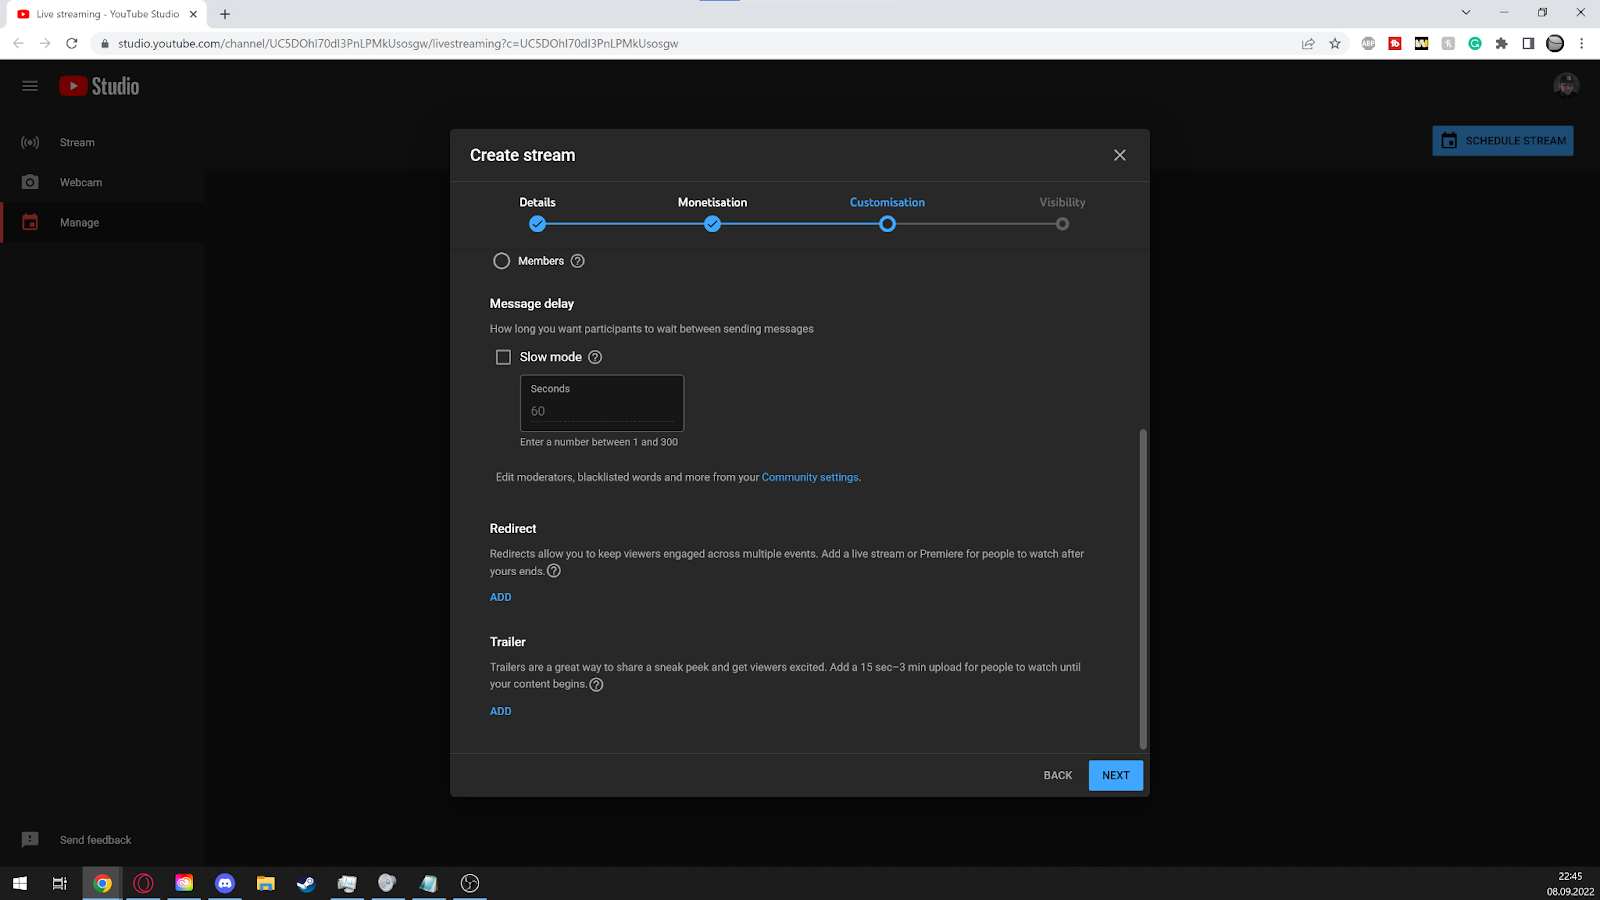Open the black and yellow extension icon
This screenshot has width=1600, height=900.
(1421, 43)
